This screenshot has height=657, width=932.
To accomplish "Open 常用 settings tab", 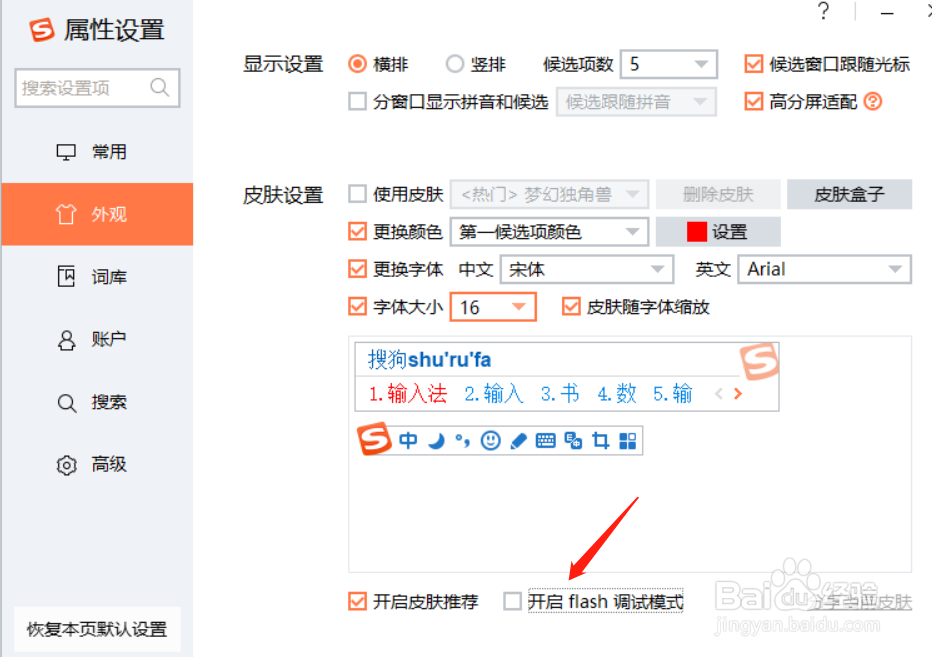I will pyautogui.click(x=97, y=152).
